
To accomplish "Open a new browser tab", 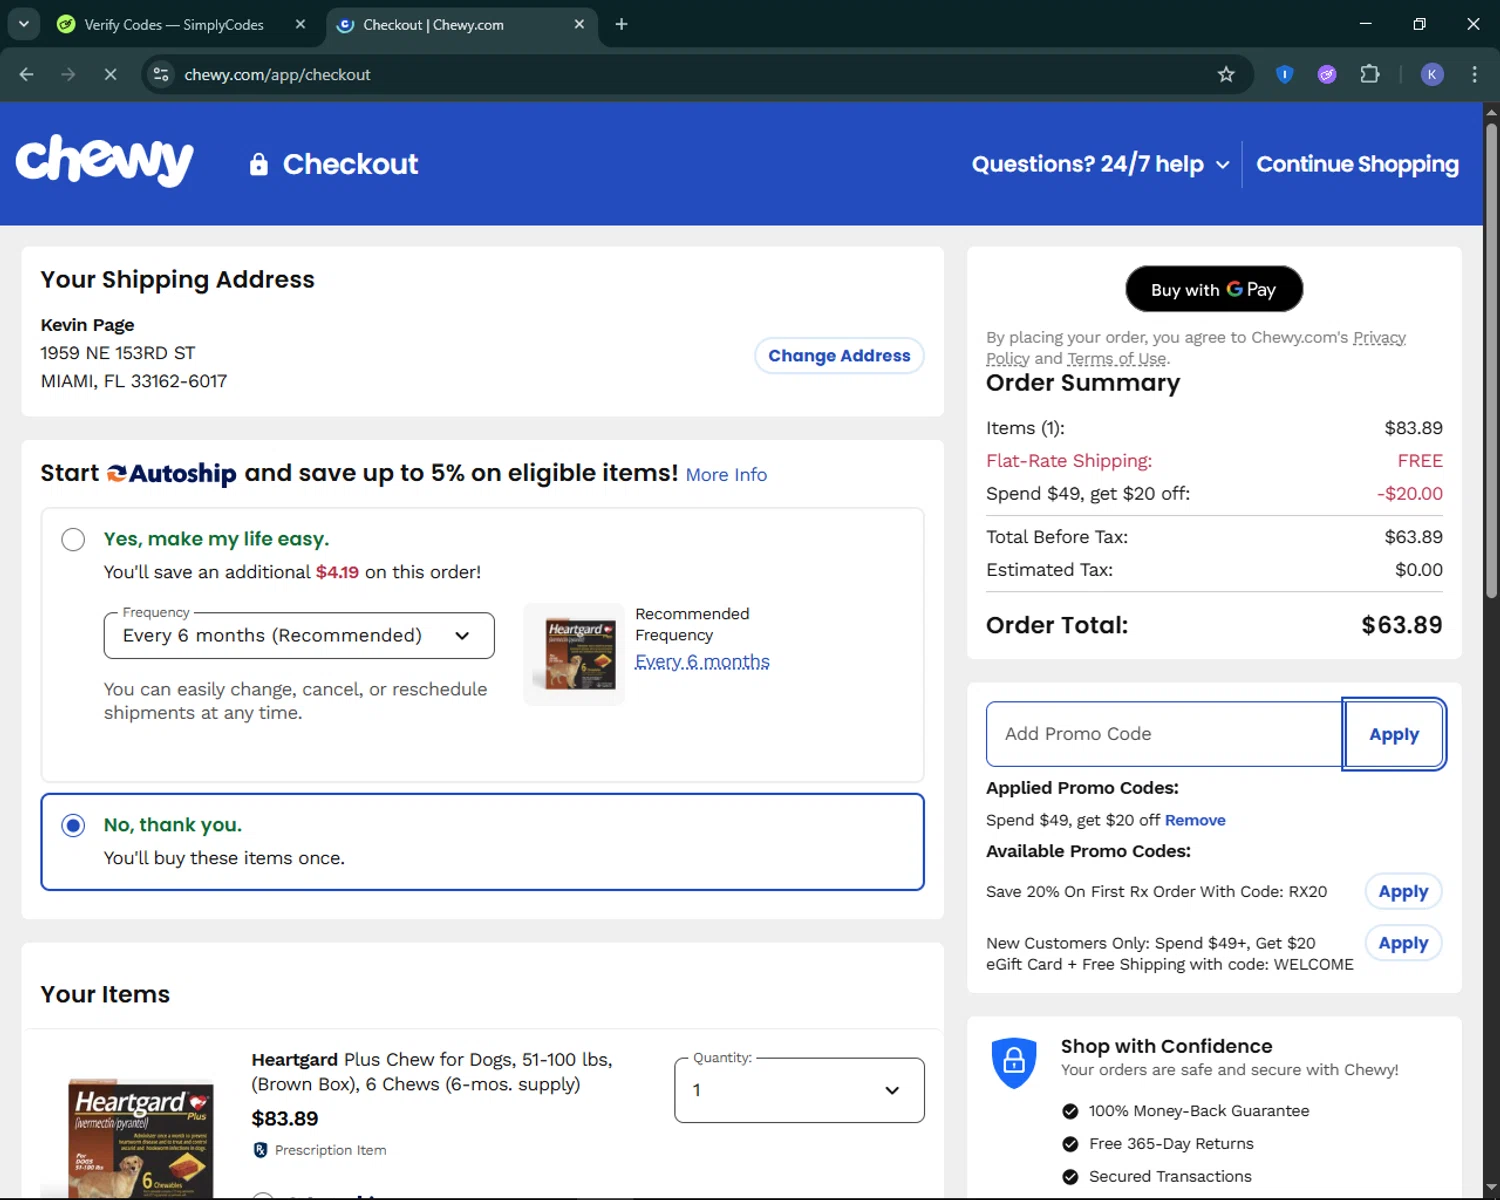I will [621, 24].
